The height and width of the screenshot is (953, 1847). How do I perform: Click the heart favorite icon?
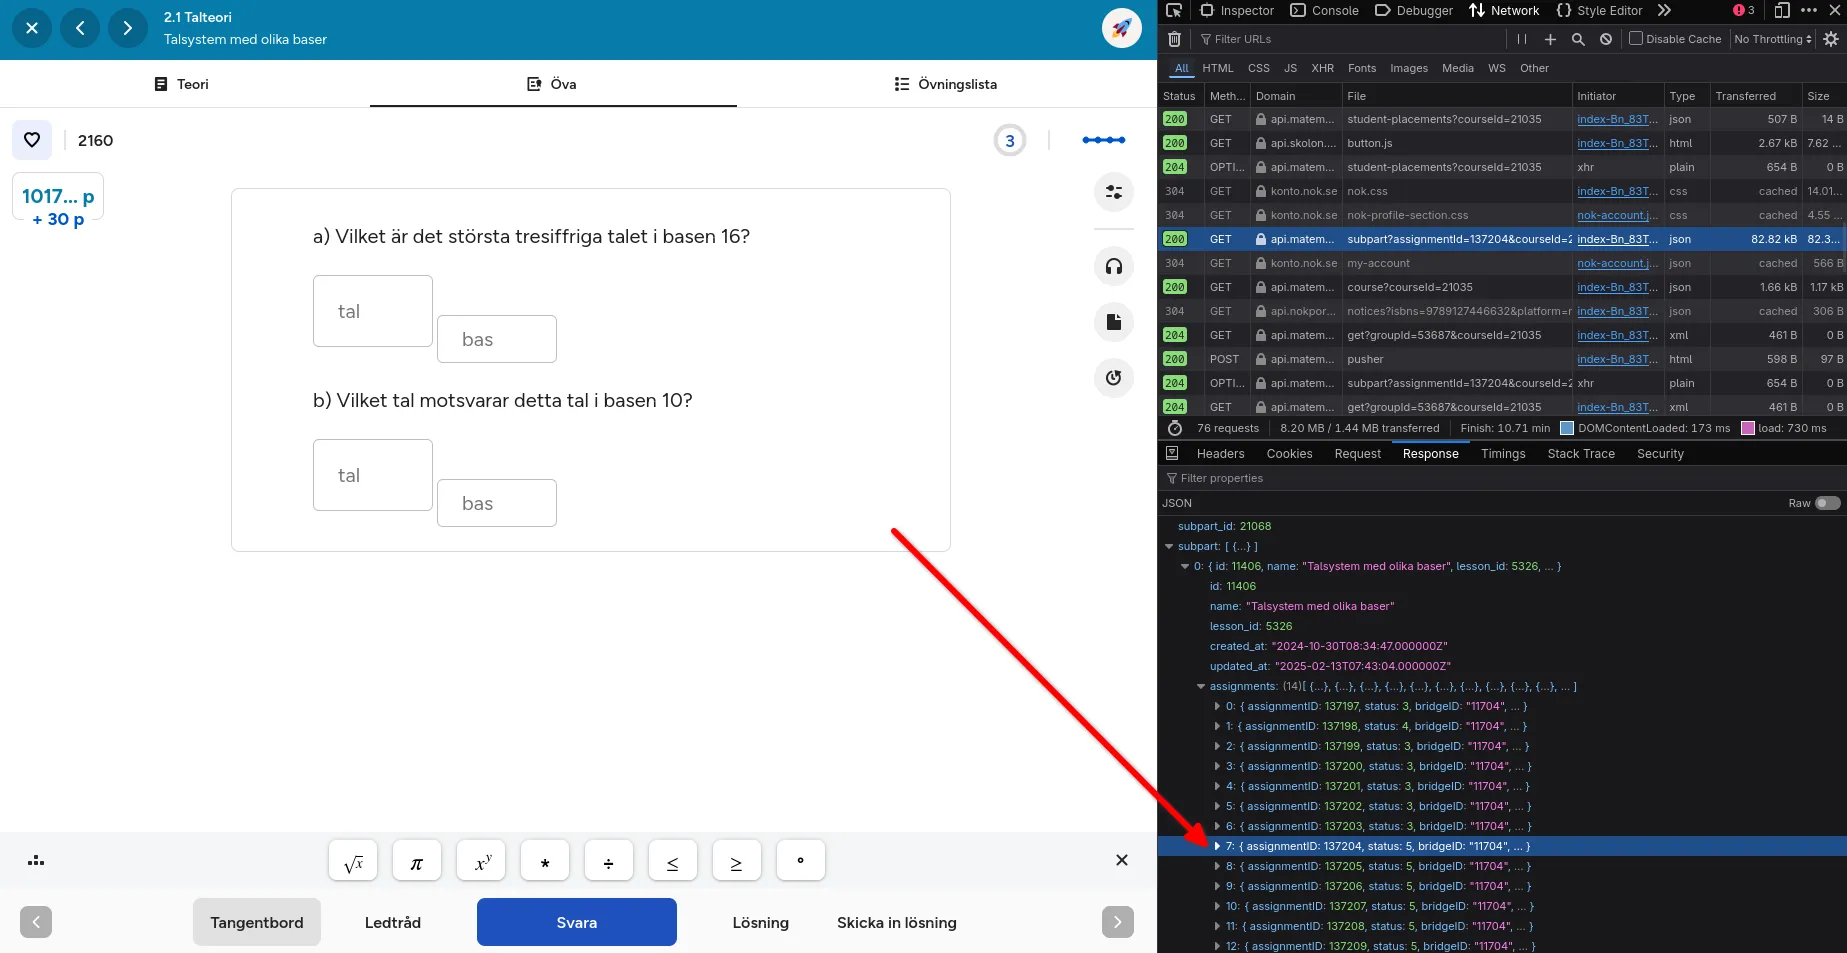pos(32,140)
